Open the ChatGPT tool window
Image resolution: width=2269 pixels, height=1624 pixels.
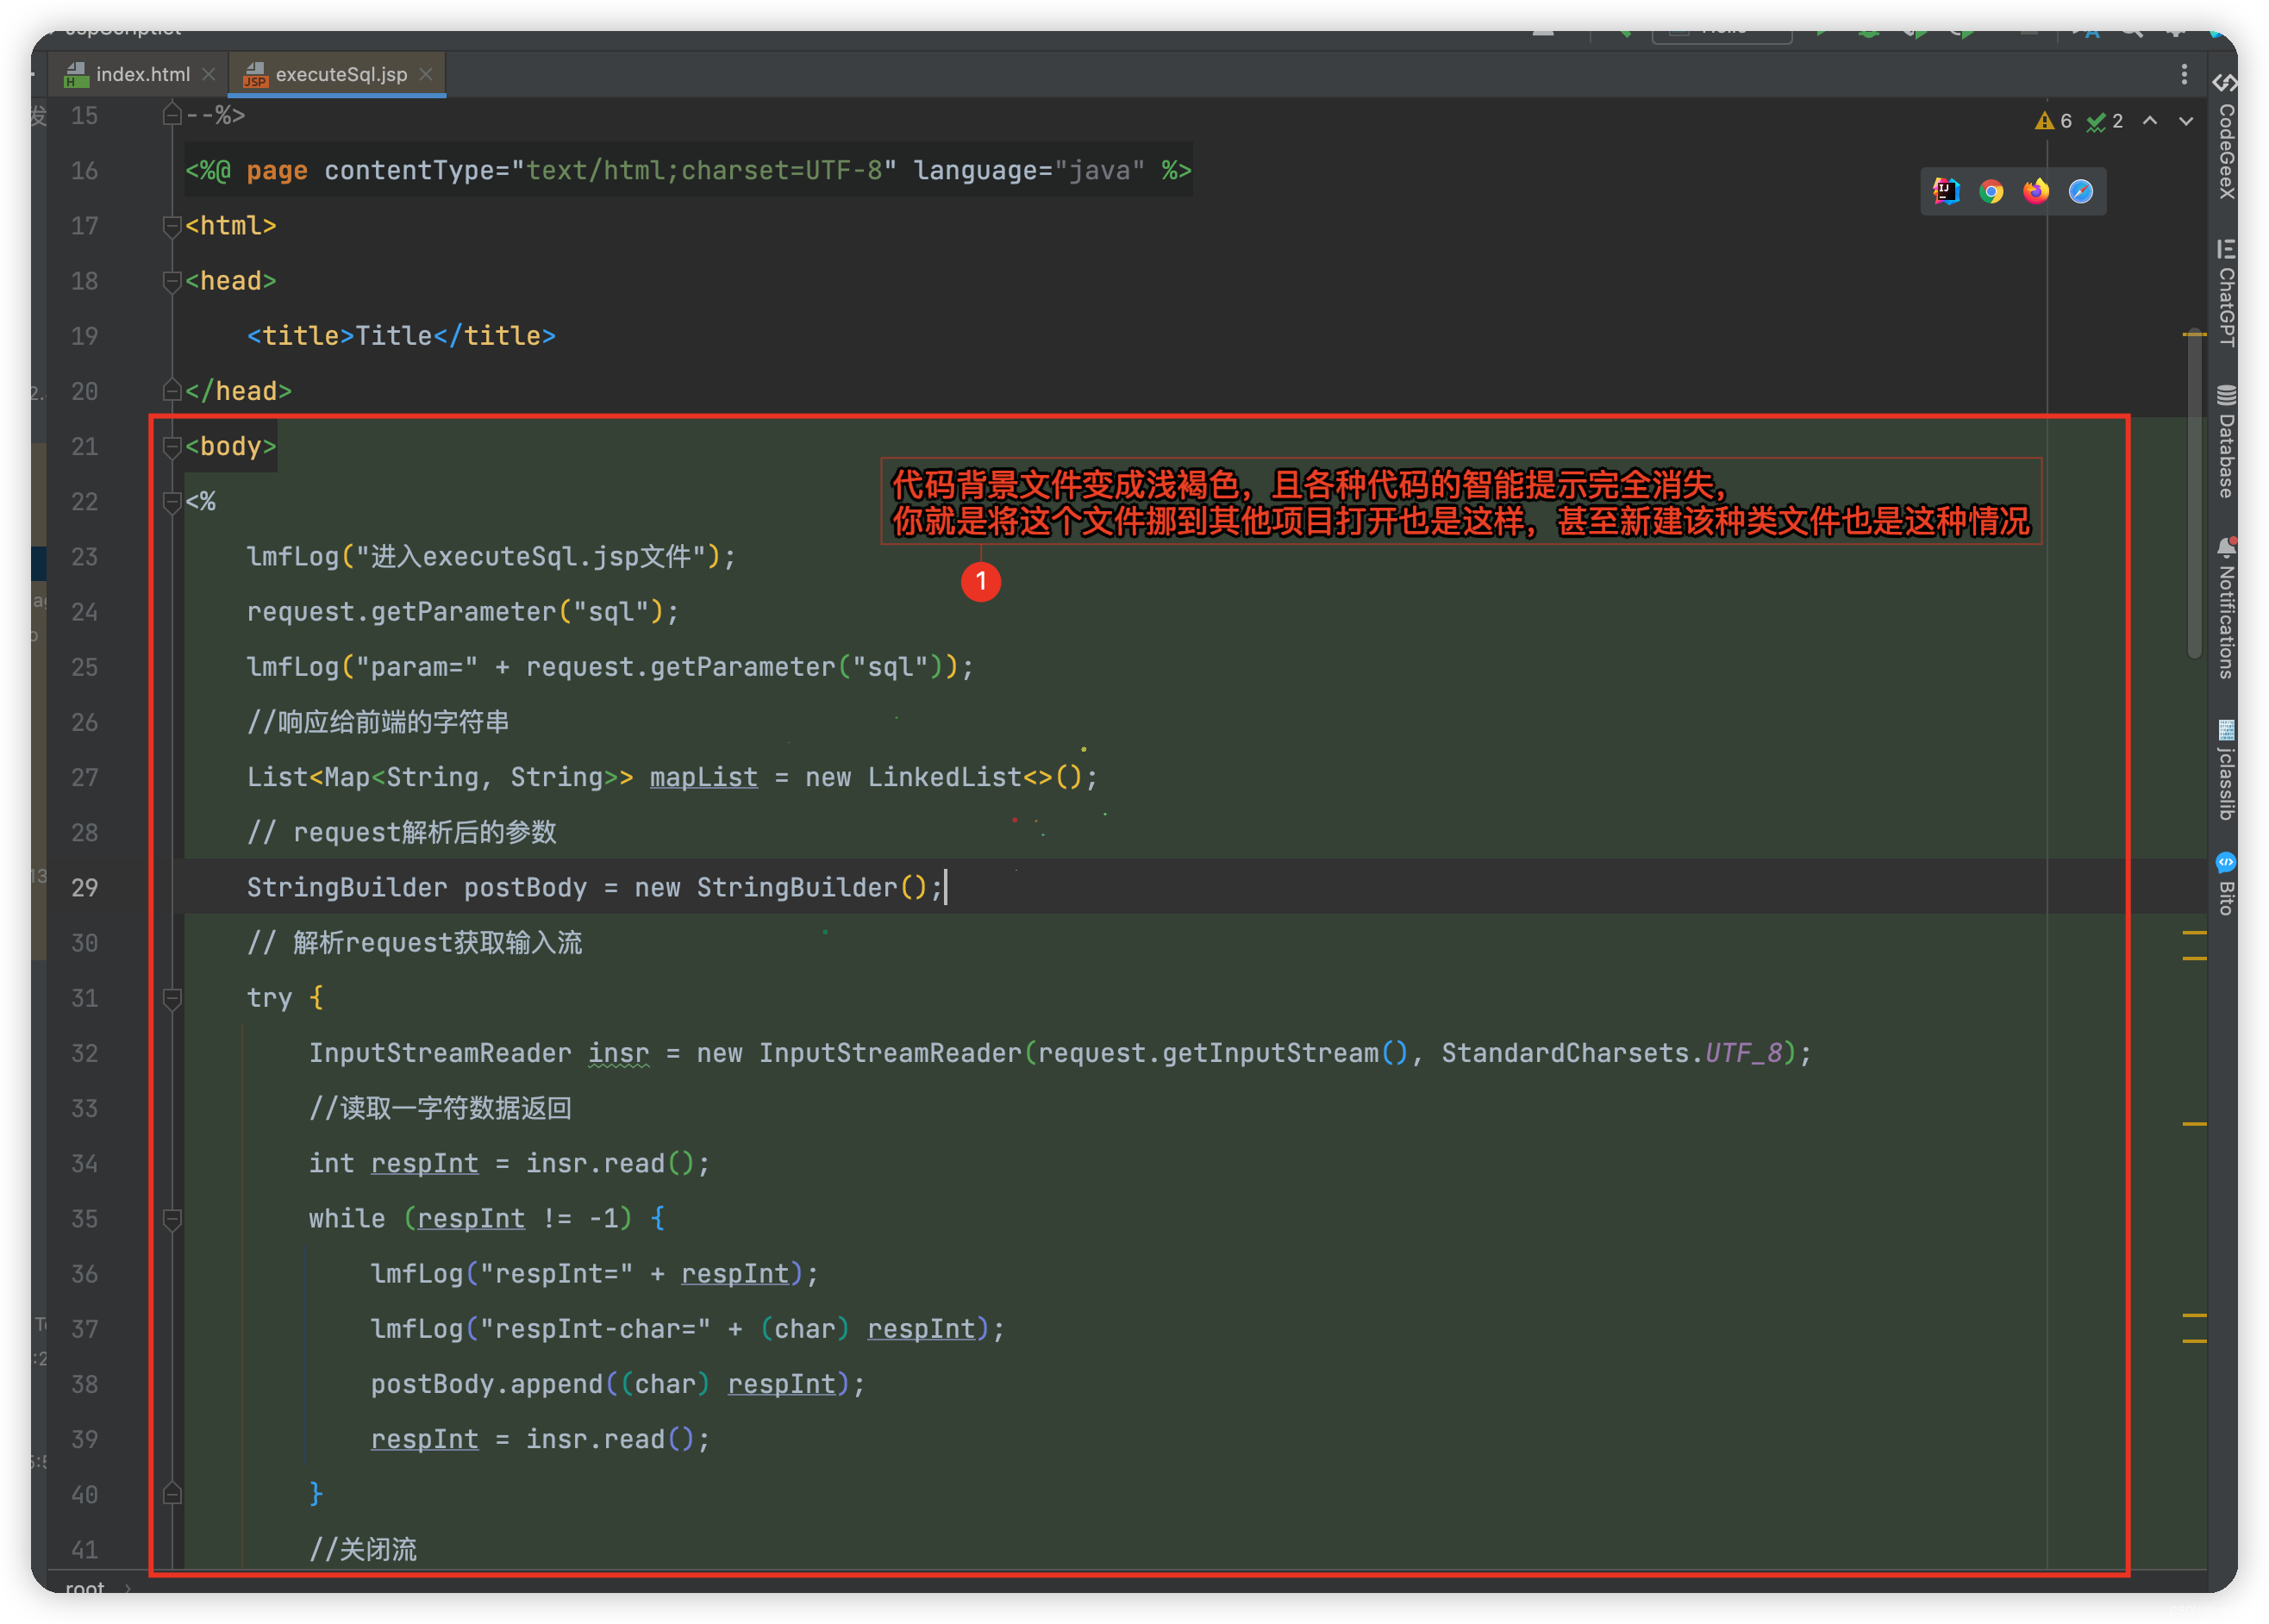coord(2226,293)
